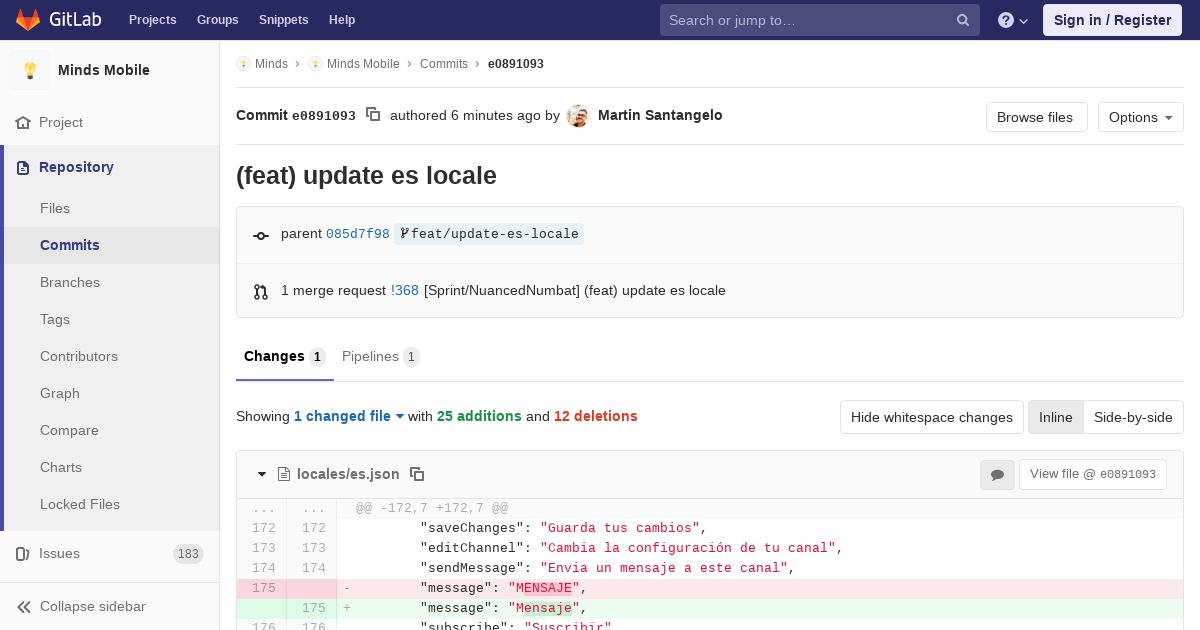This screenshot has height=630, width=1200.
Task: Open Files in the Repository sidebar
Action: point(55,208)
